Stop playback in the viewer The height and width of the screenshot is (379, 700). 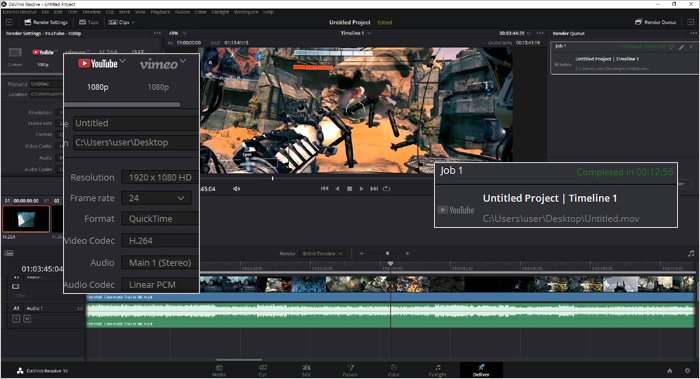pos(350,188)
